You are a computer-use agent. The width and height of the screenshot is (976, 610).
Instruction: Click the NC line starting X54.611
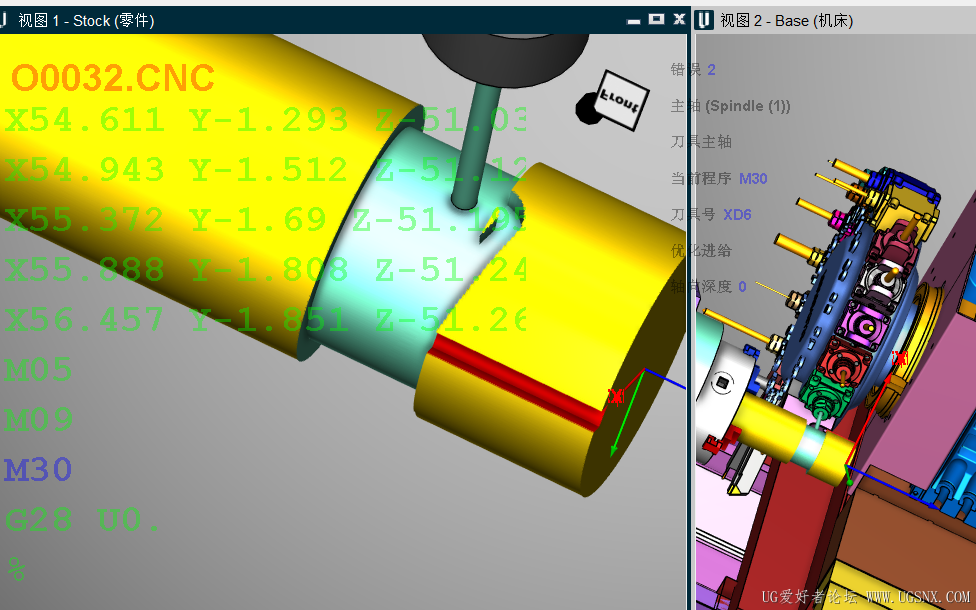(265, 120)
